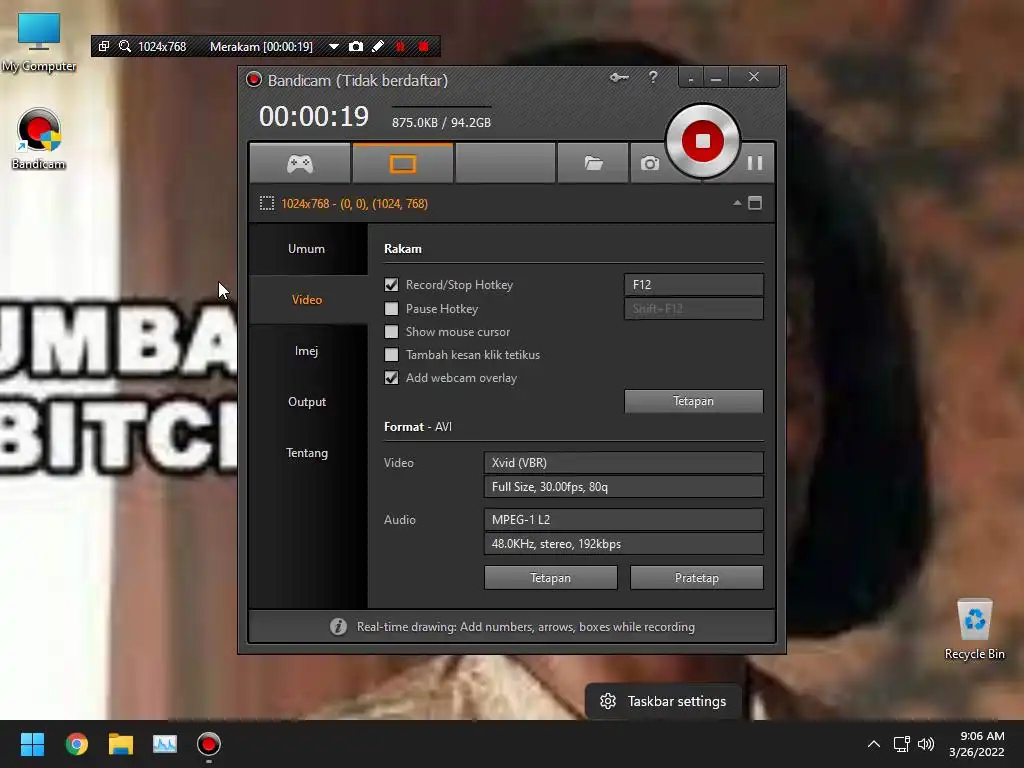
Task: Click the red stop icon in recording bar
Action: point(424,46)
